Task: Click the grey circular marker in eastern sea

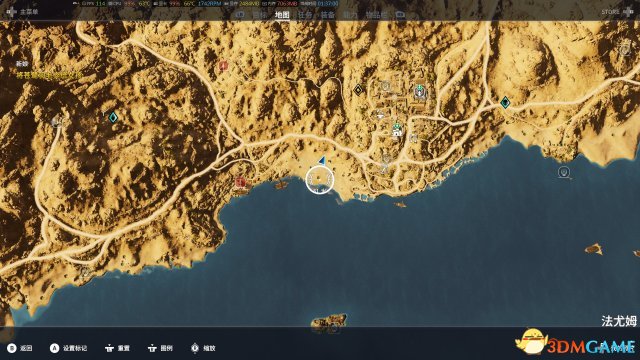Action: pyautogui.click(x=564, y=172)
